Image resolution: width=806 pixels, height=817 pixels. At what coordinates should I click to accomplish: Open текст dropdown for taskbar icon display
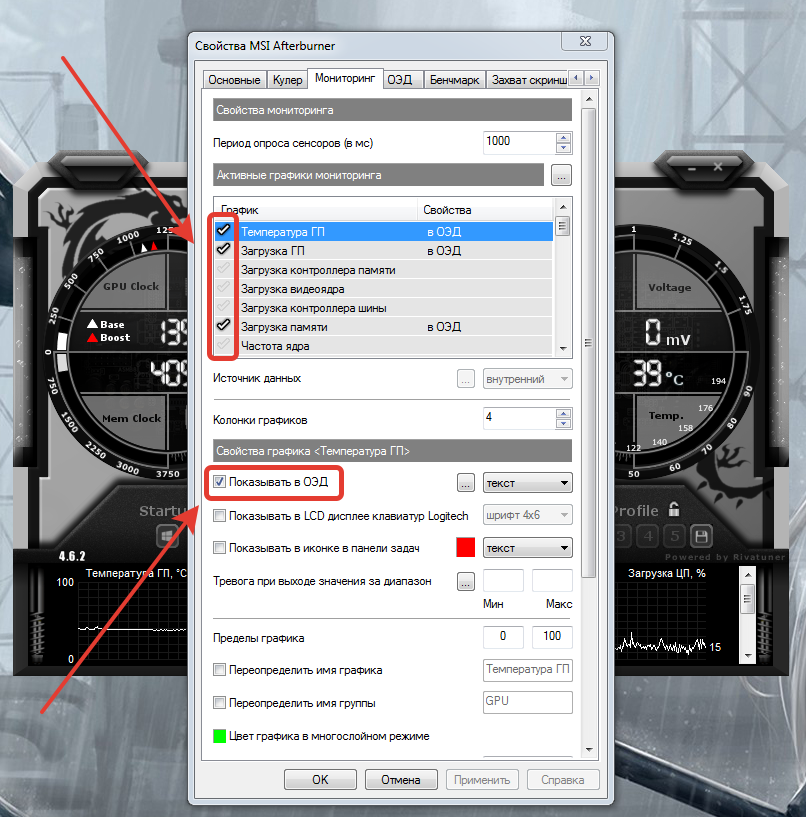527,547
